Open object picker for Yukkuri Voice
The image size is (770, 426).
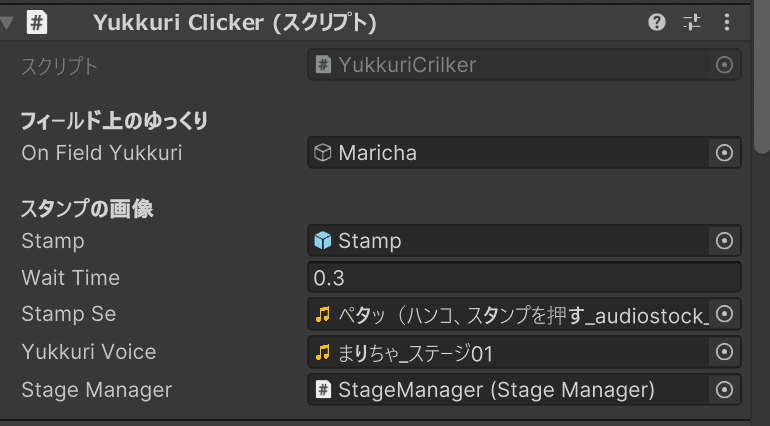[724, 352]
